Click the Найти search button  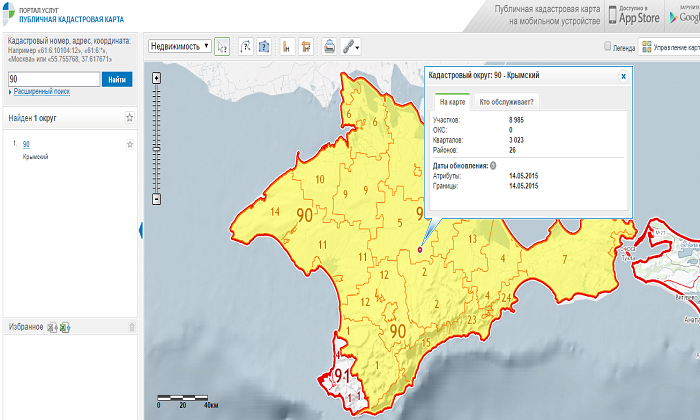[x=117, y=79]
